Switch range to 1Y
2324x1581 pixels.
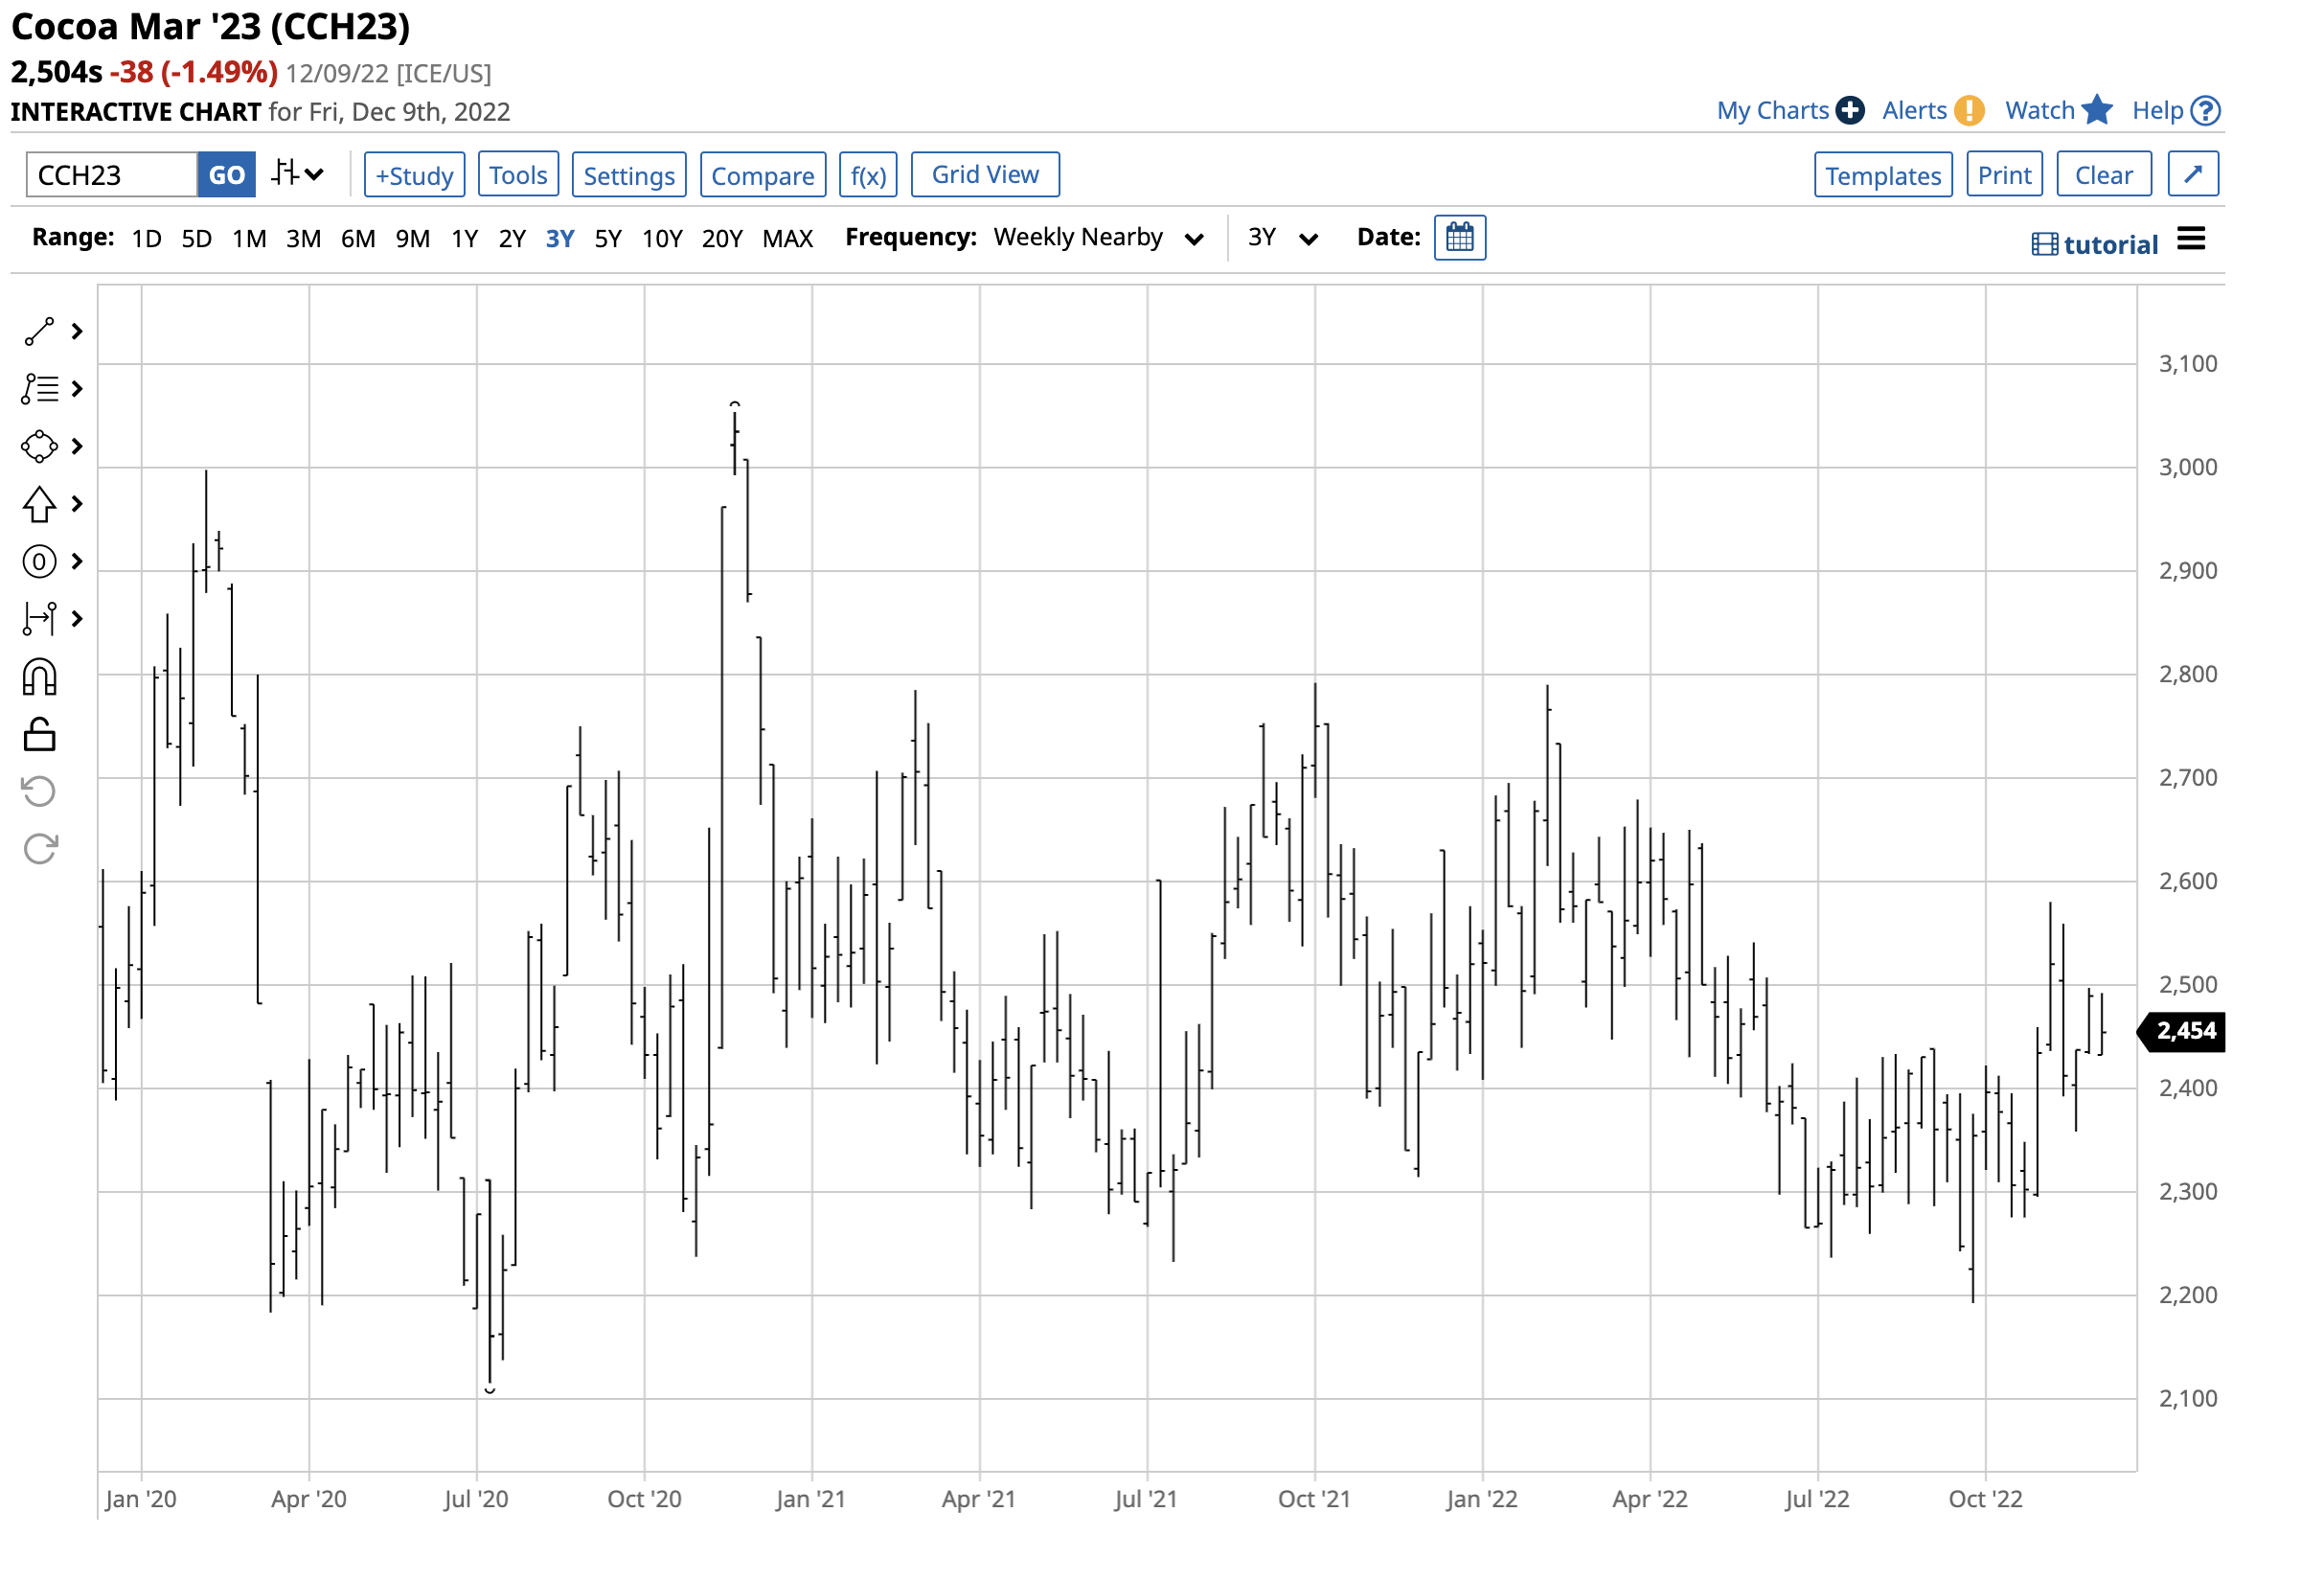point(464,238)
